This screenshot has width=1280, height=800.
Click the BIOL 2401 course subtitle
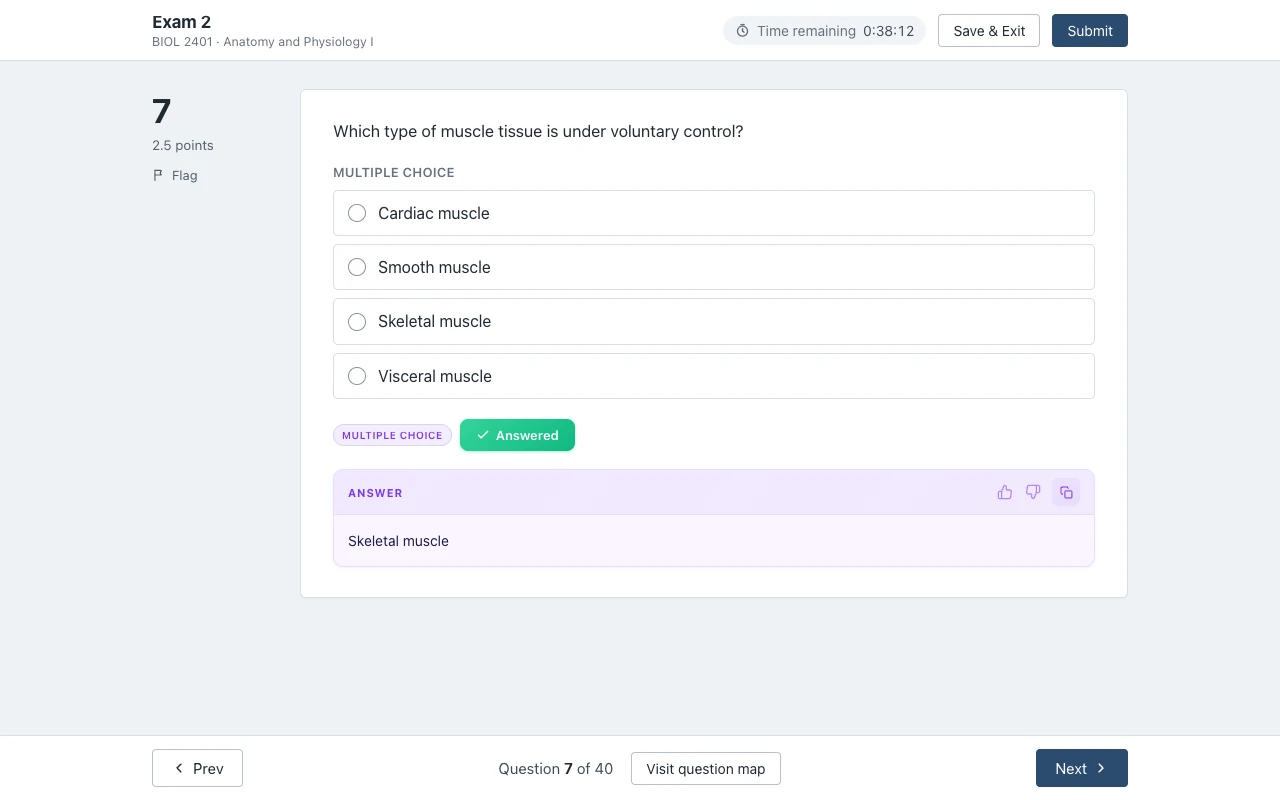(263, 42)
